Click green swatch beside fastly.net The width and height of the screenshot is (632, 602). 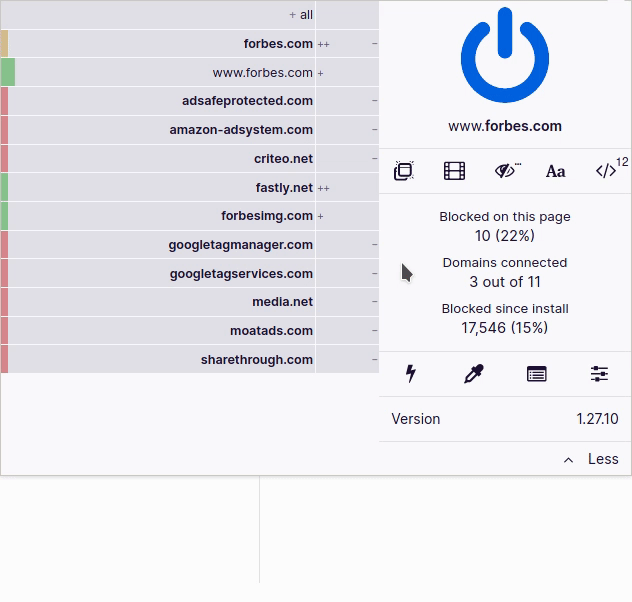[x=4, y=187]
